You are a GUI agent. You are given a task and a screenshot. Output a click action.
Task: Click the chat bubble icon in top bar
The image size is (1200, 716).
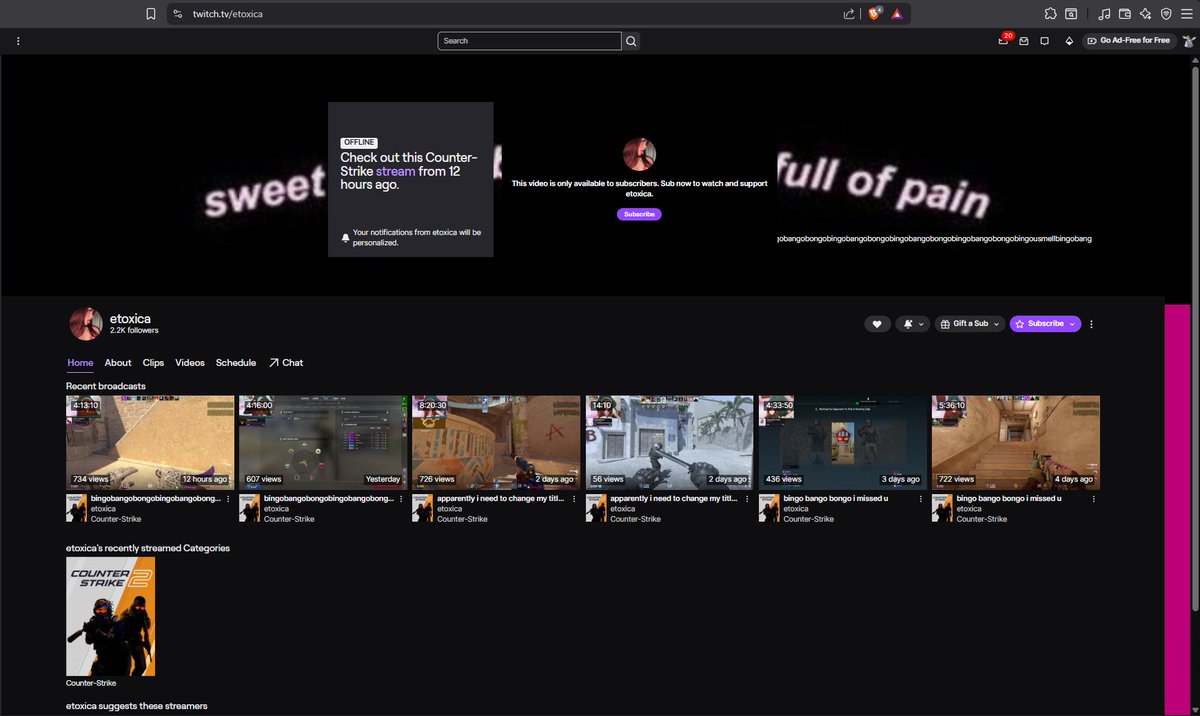1044,41
